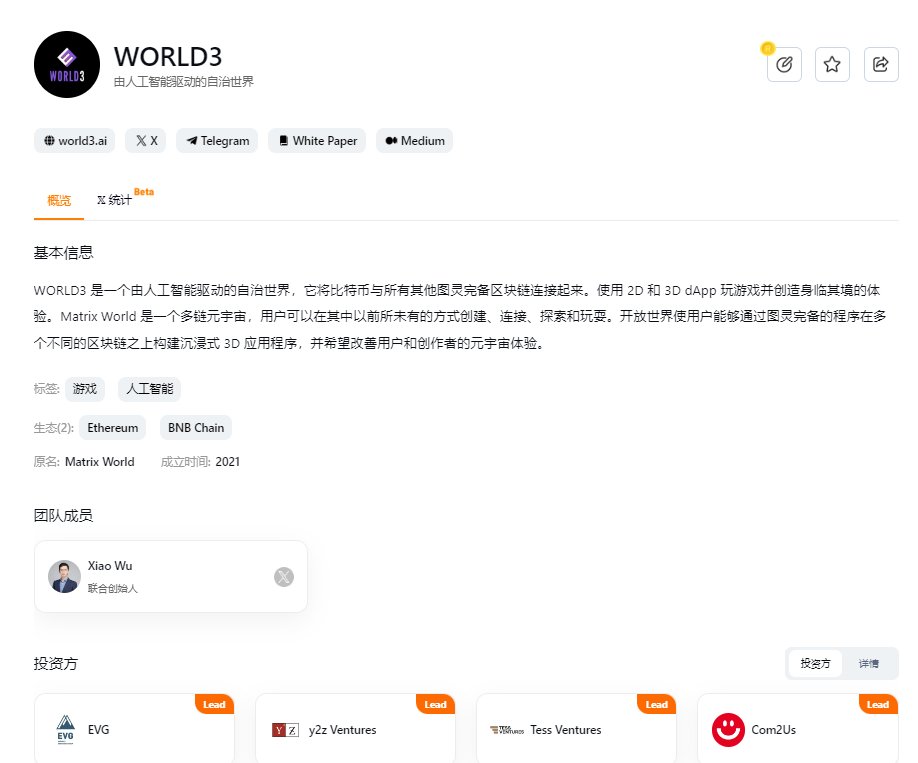Click the 由人工智能驱动的自治世界 tagline

[x=184, y=81]
